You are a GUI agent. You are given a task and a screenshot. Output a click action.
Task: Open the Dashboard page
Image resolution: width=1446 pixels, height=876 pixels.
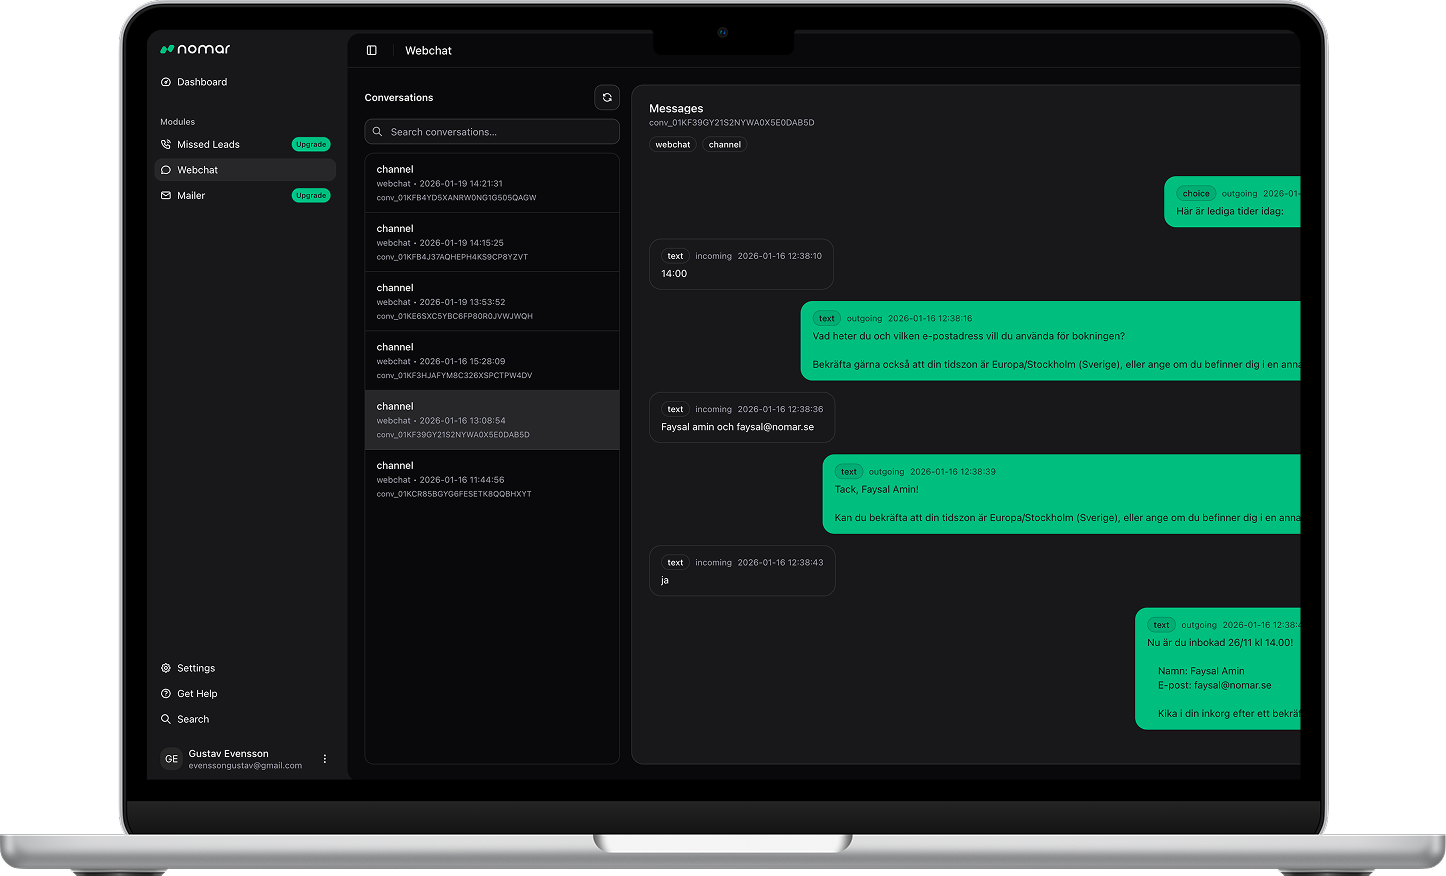(x=202, y=82)
